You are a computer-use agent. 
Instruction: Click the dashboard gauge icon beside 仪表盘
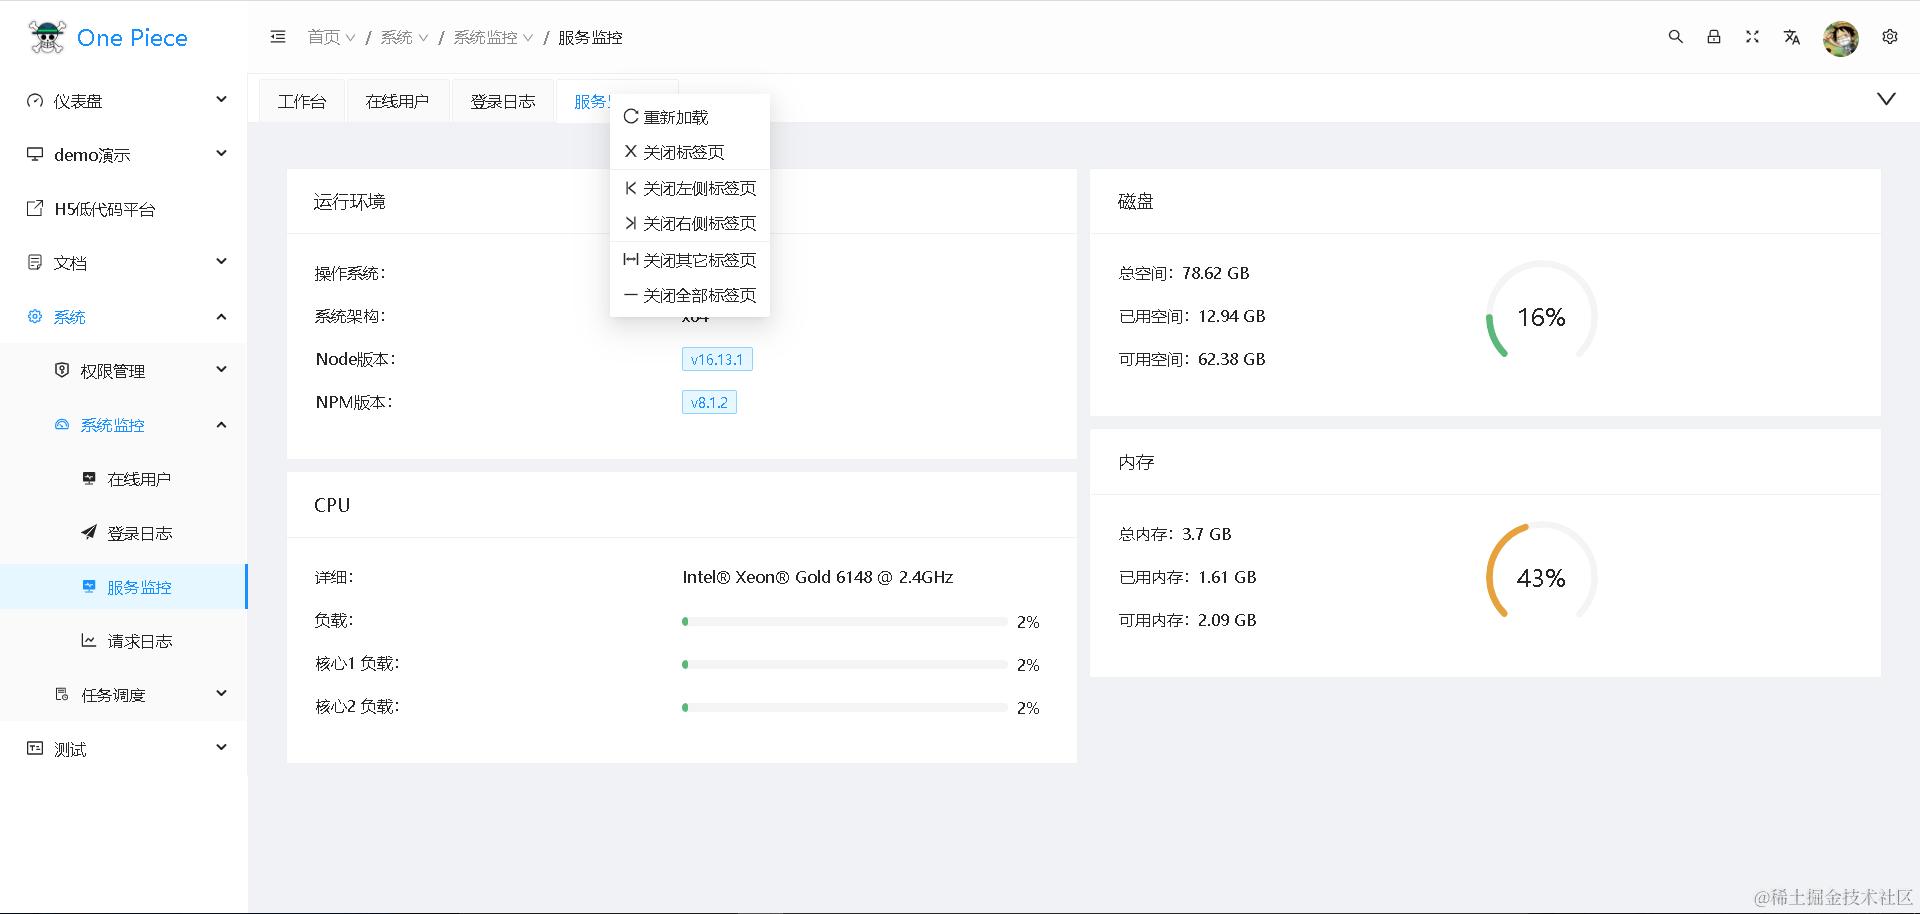tap(35, 100)
